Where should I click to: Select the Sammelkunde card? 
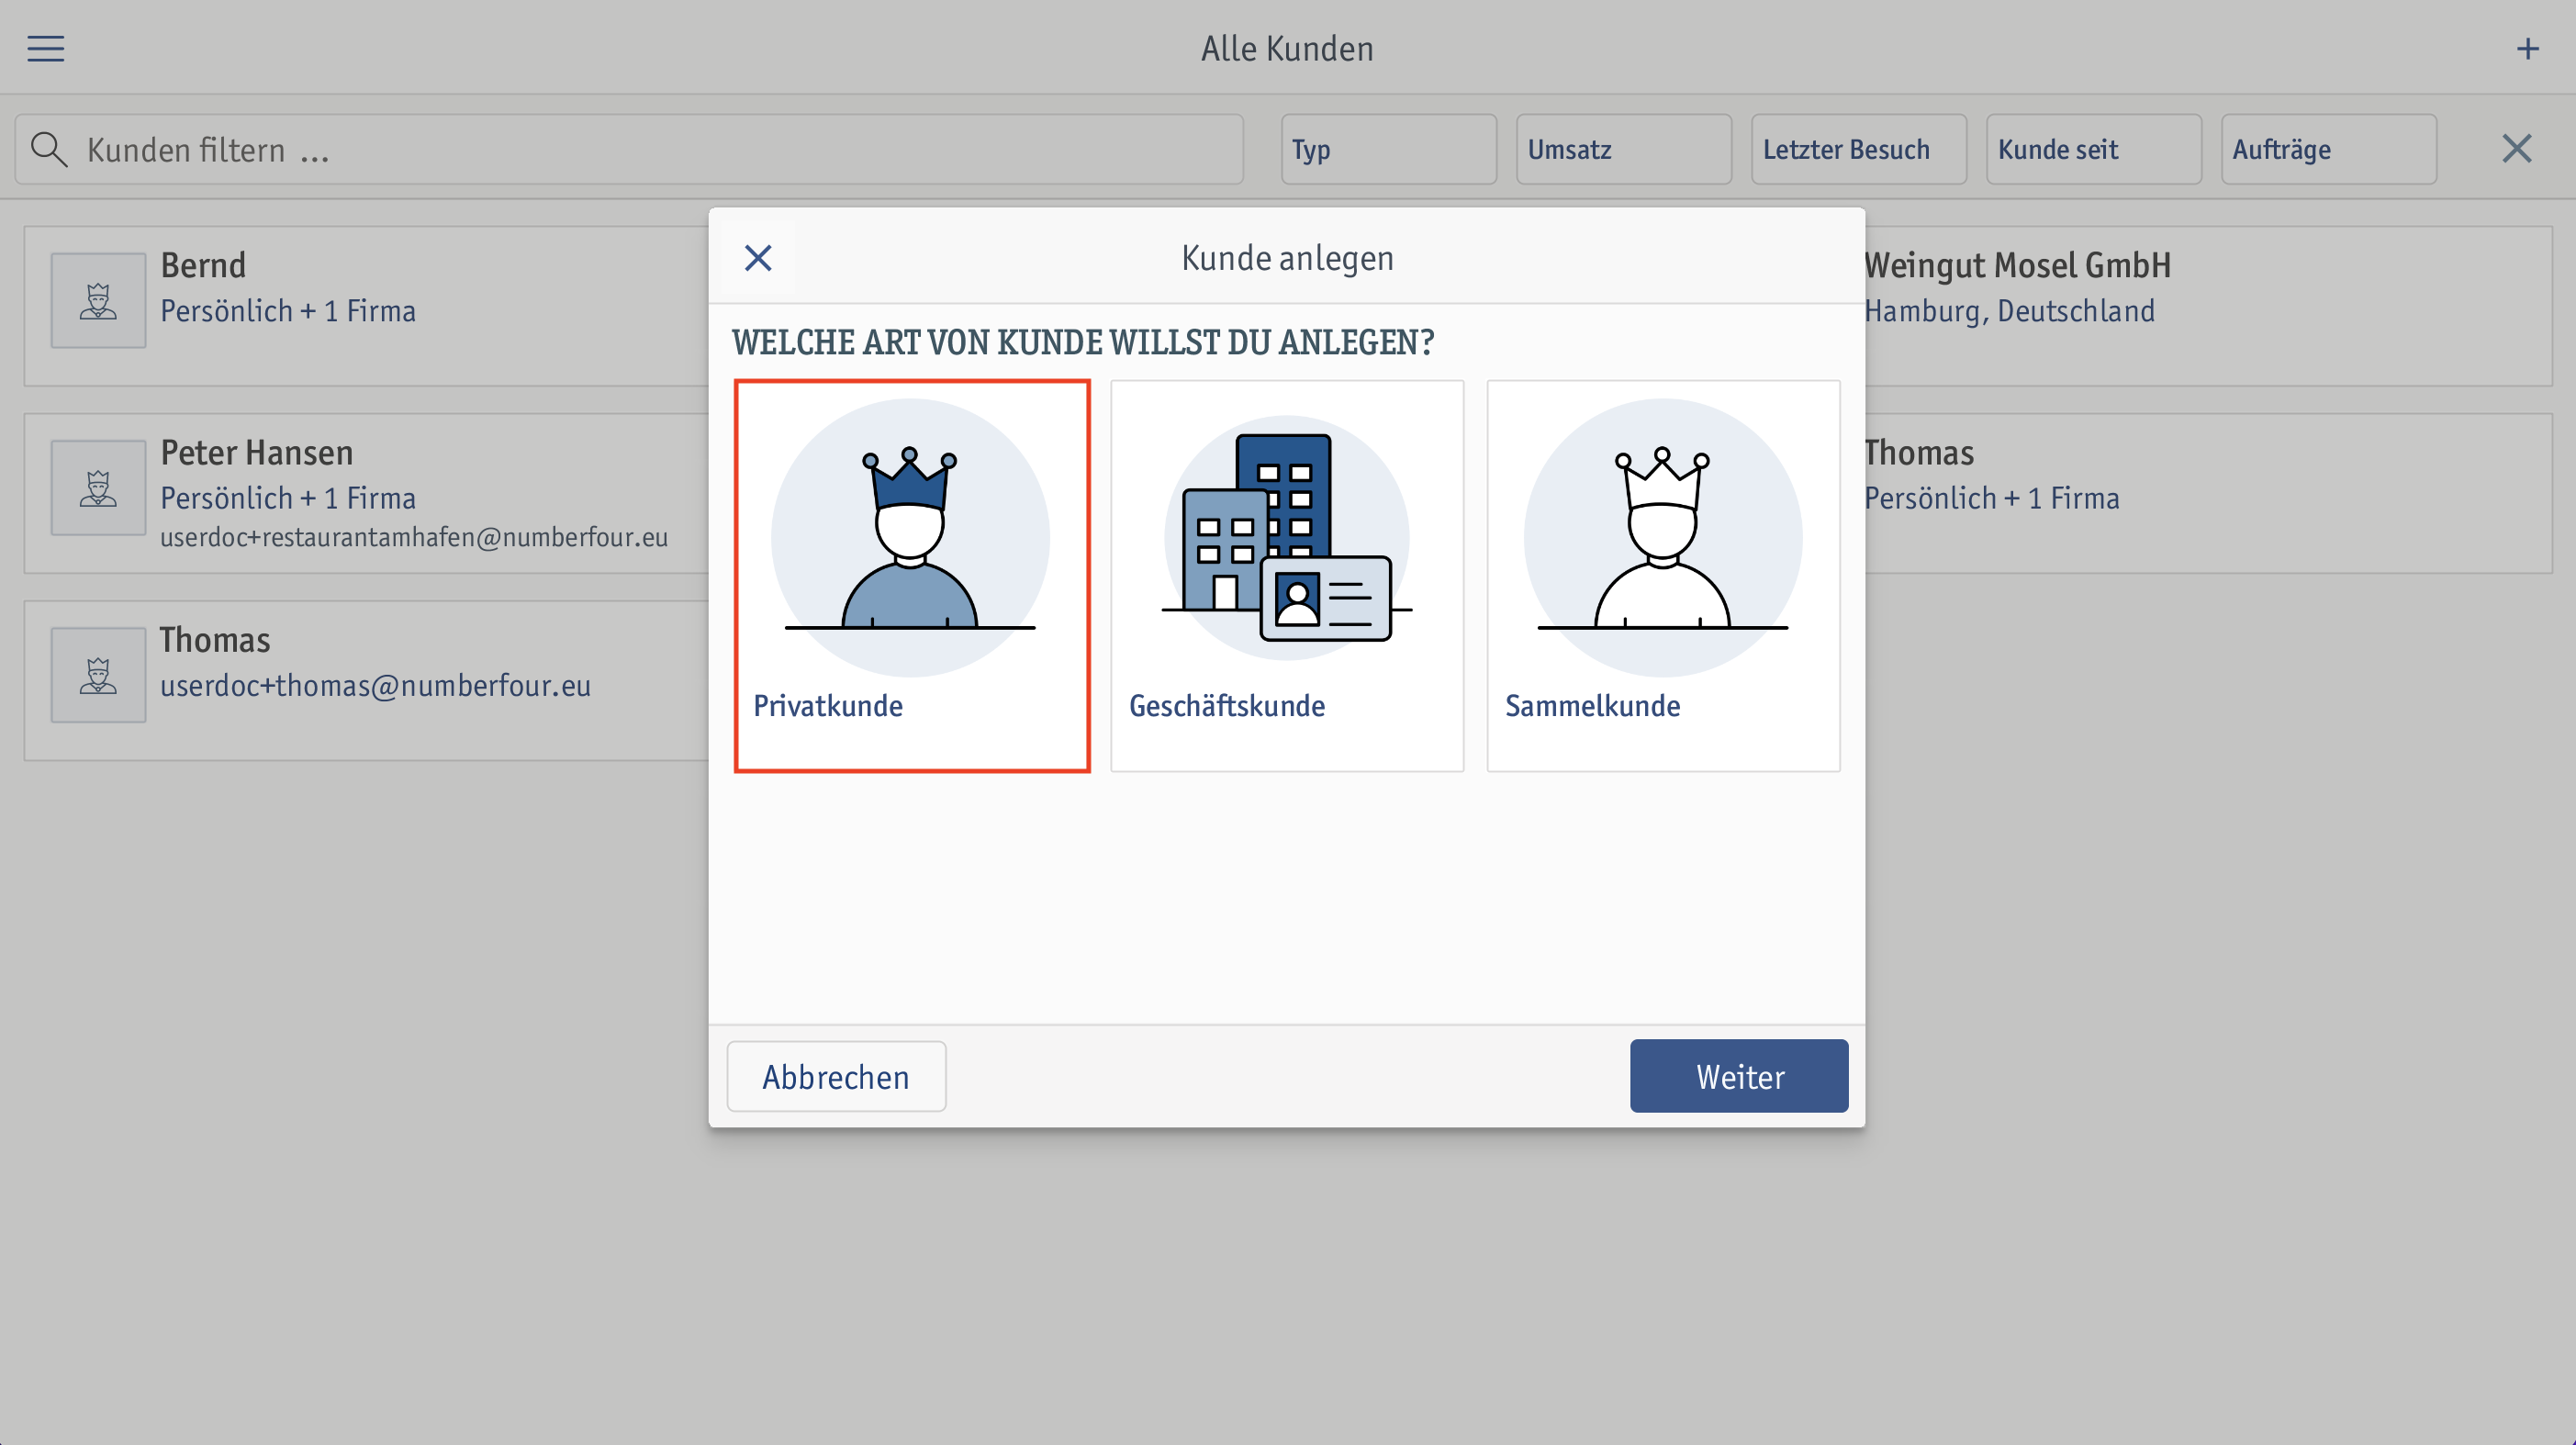1663,575
